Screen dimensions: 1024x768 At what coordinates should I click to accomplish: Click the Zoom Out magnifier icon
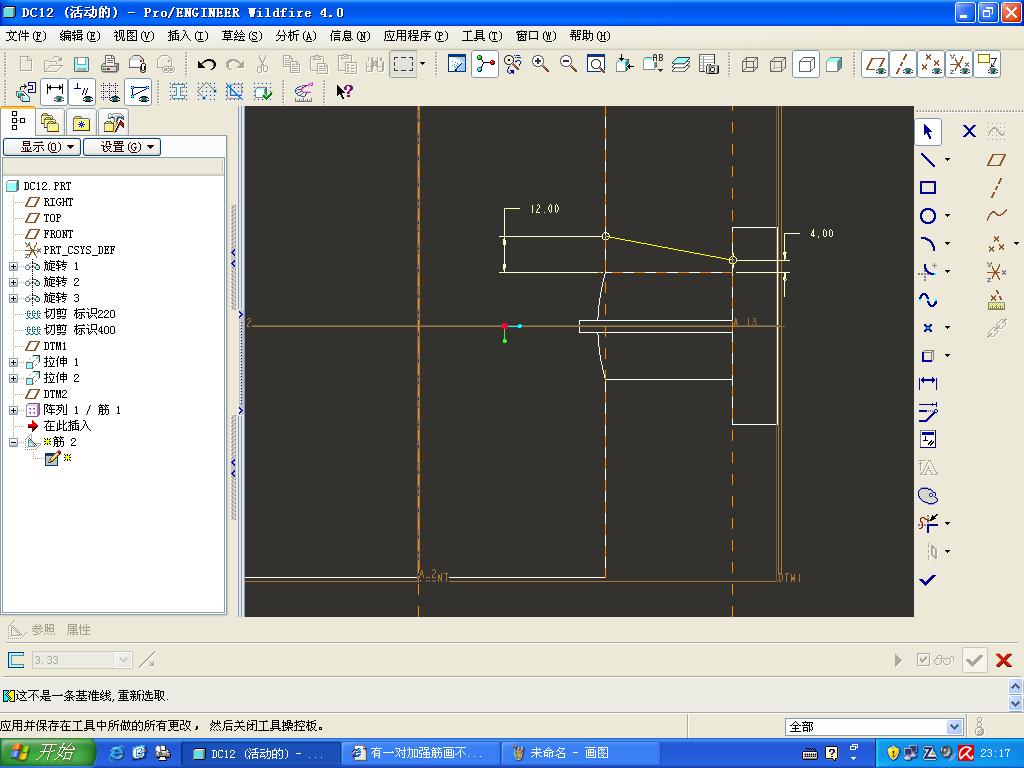(568, 64)
